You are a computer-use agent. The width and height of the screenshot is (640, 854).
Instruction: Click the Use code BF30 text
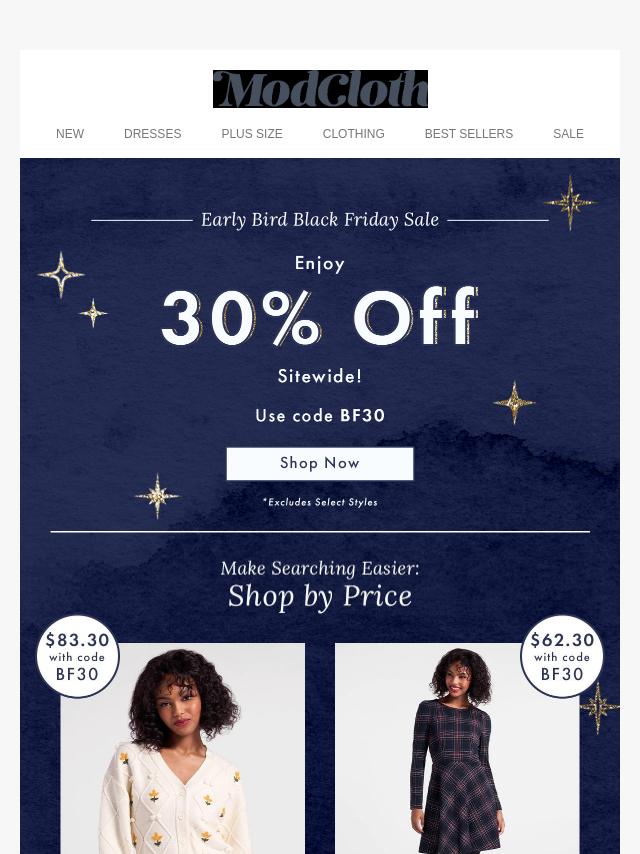coord(320,416)
